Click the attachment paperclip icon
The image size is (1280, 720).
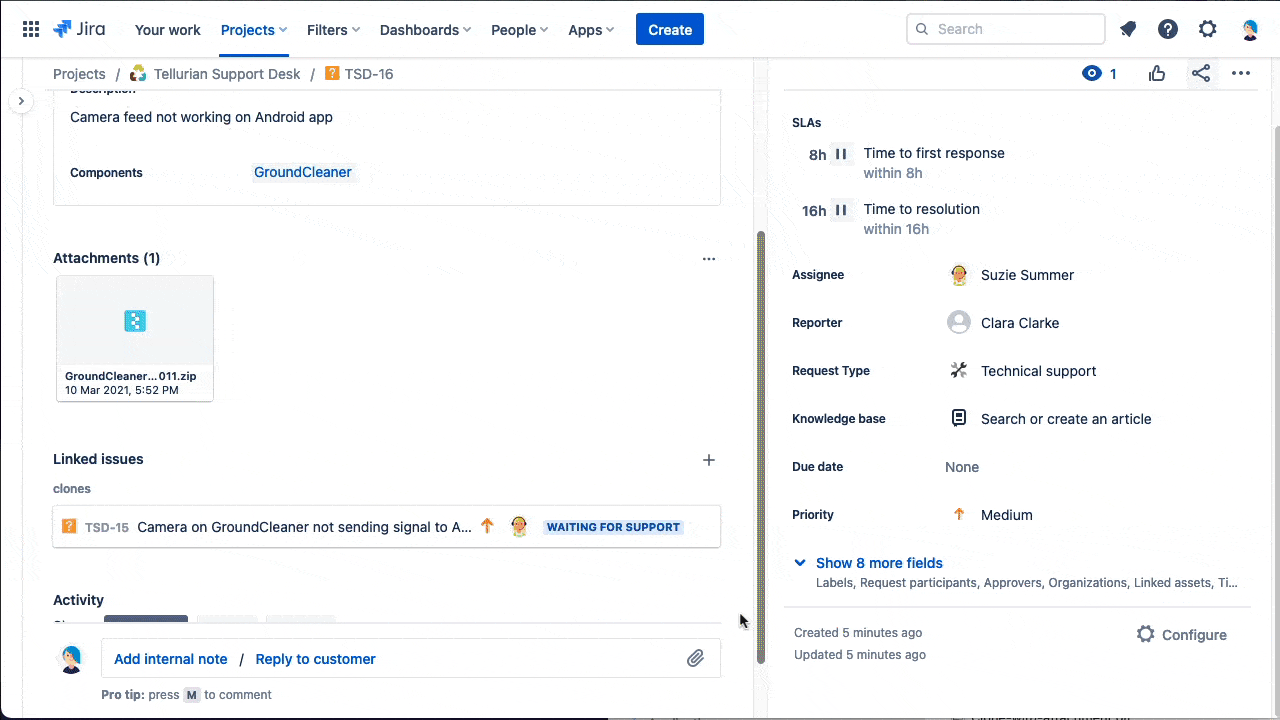click(695, 658)
